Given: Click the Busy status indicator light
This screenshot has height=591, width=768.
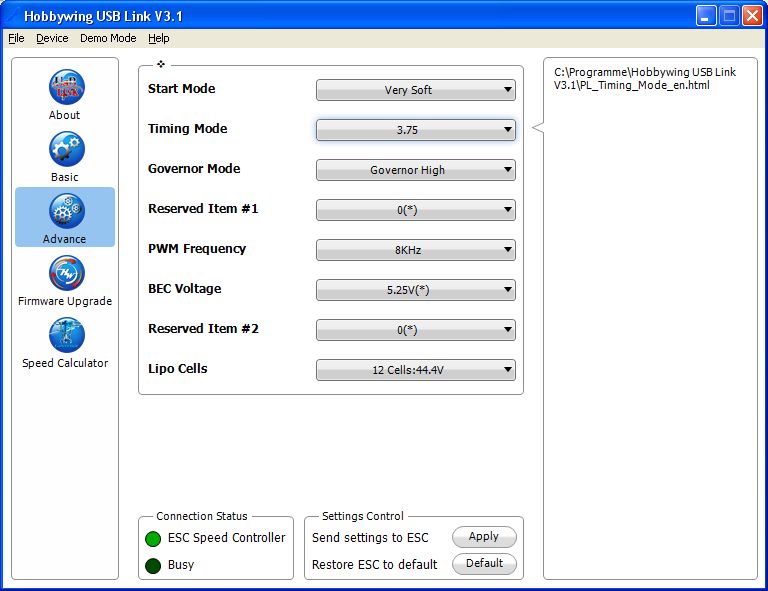Looking at the screenshot, I should click(153, 566).
